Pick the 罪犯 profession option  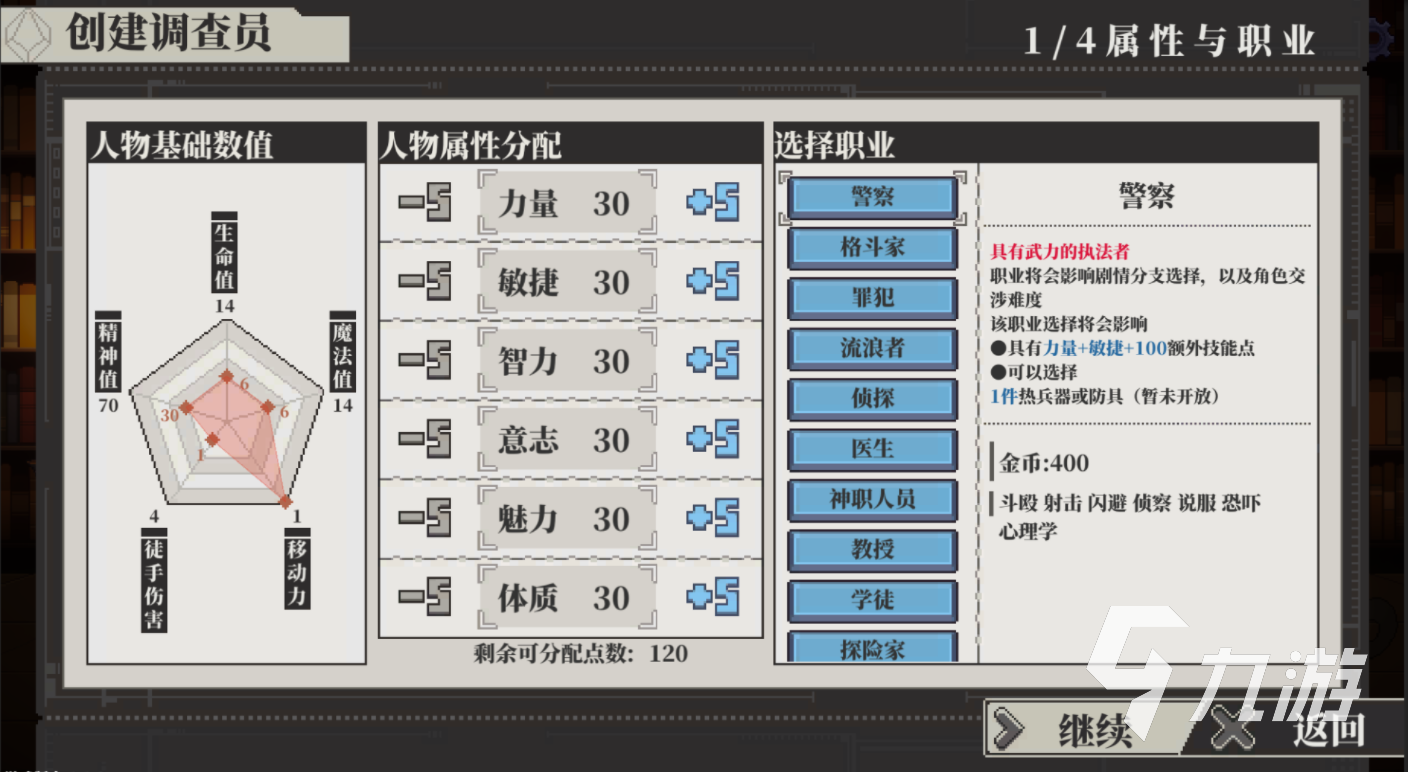click(x=872, y=298)
